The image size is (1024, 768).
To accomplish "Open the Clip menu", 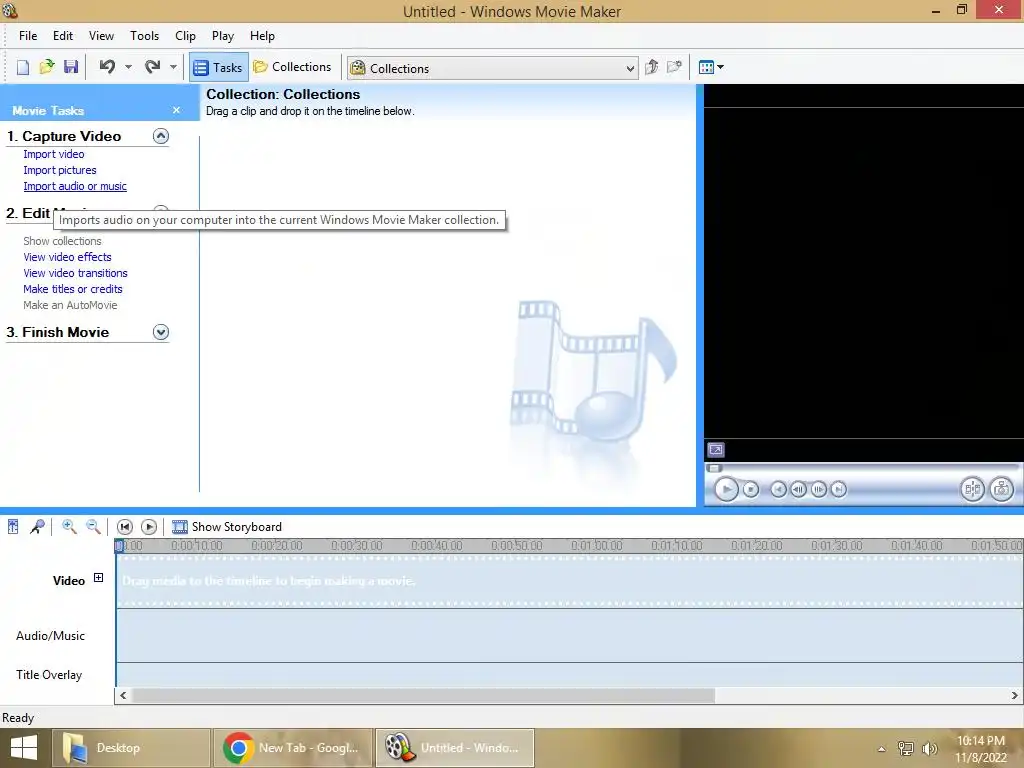I will [185, 36].
